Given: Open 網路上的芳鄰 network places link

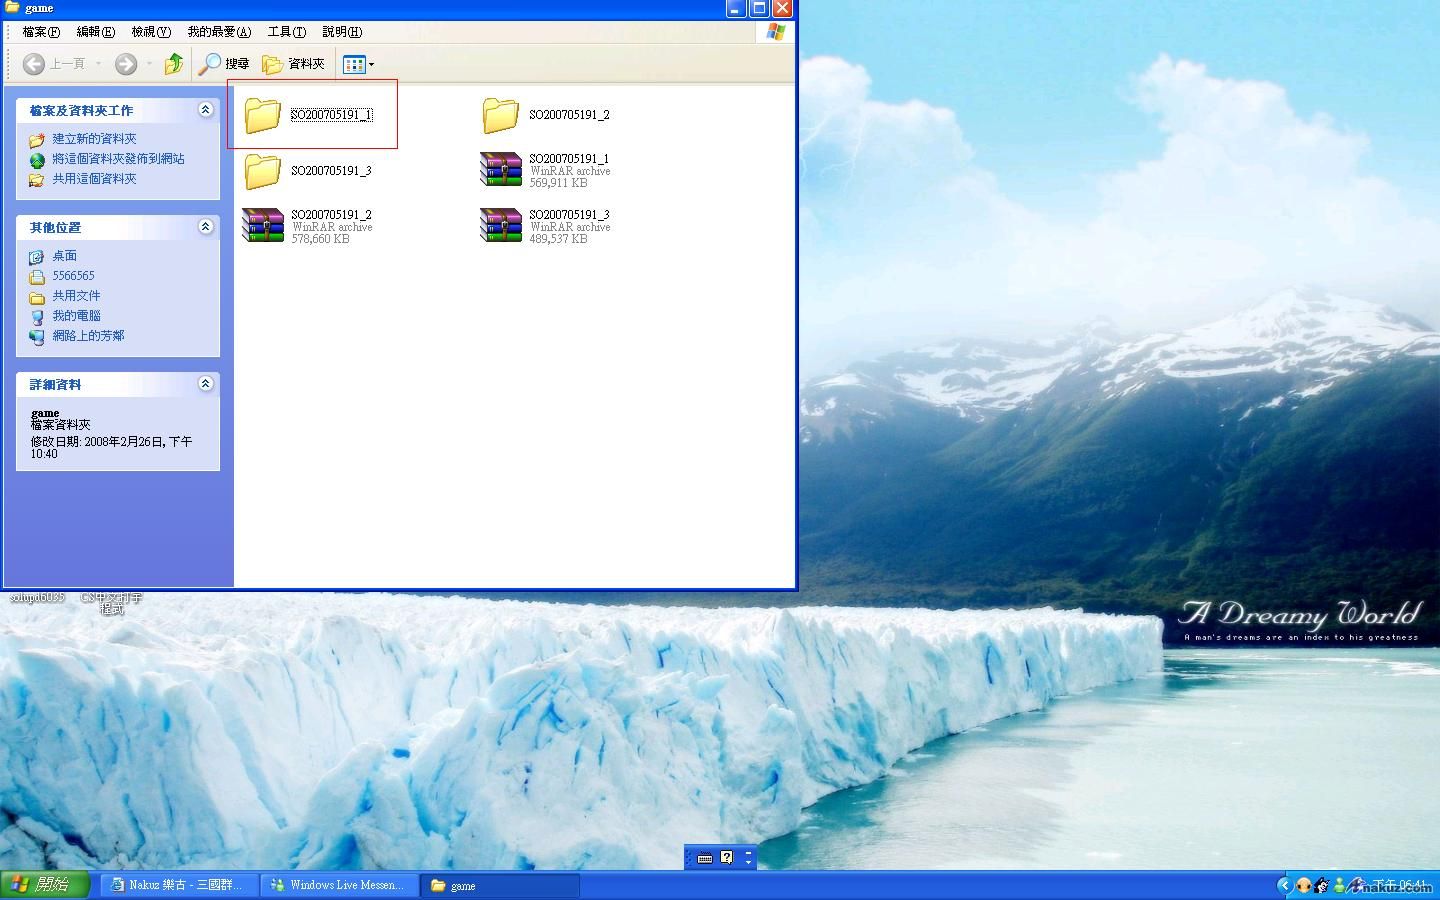Looking at the screenshot, I should (88, 336).
